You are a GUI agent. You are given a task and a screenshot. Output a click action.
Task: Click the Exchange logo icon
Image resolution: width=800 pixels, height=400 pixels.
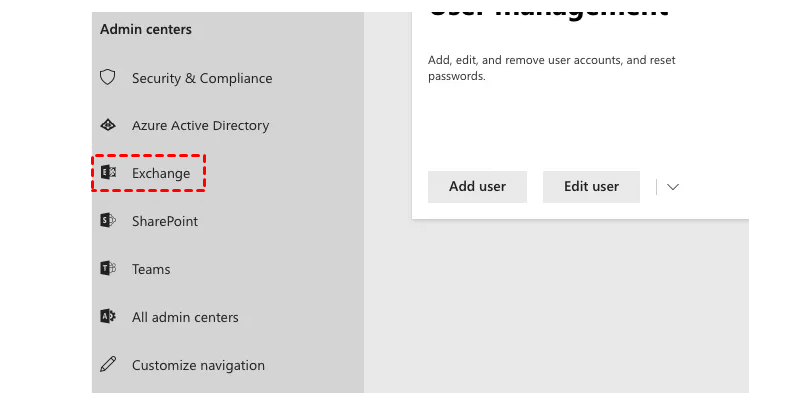(109, 173)
